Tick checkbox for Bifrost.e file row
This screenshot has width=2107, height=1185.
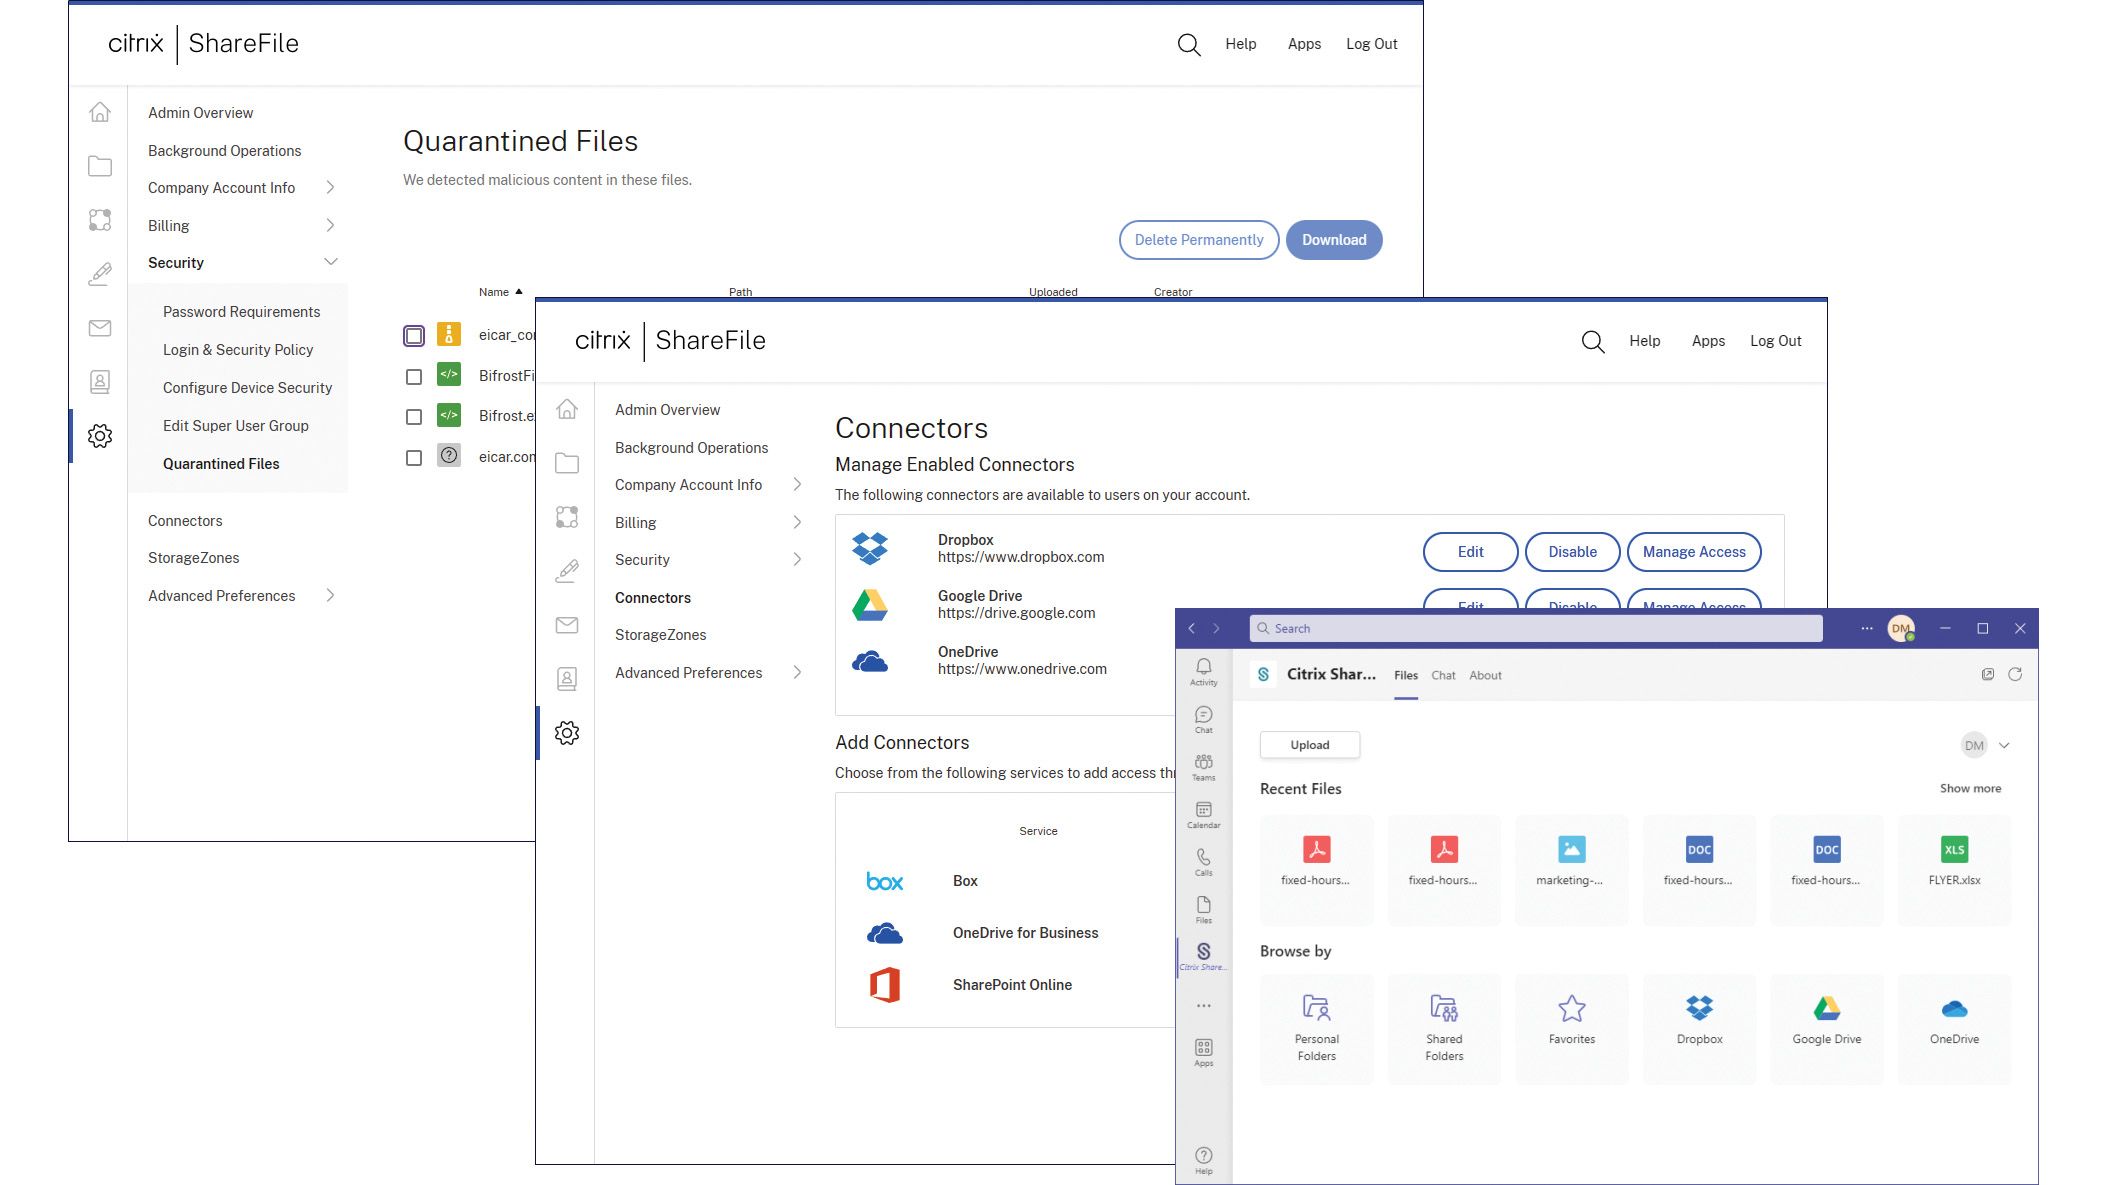414,417
